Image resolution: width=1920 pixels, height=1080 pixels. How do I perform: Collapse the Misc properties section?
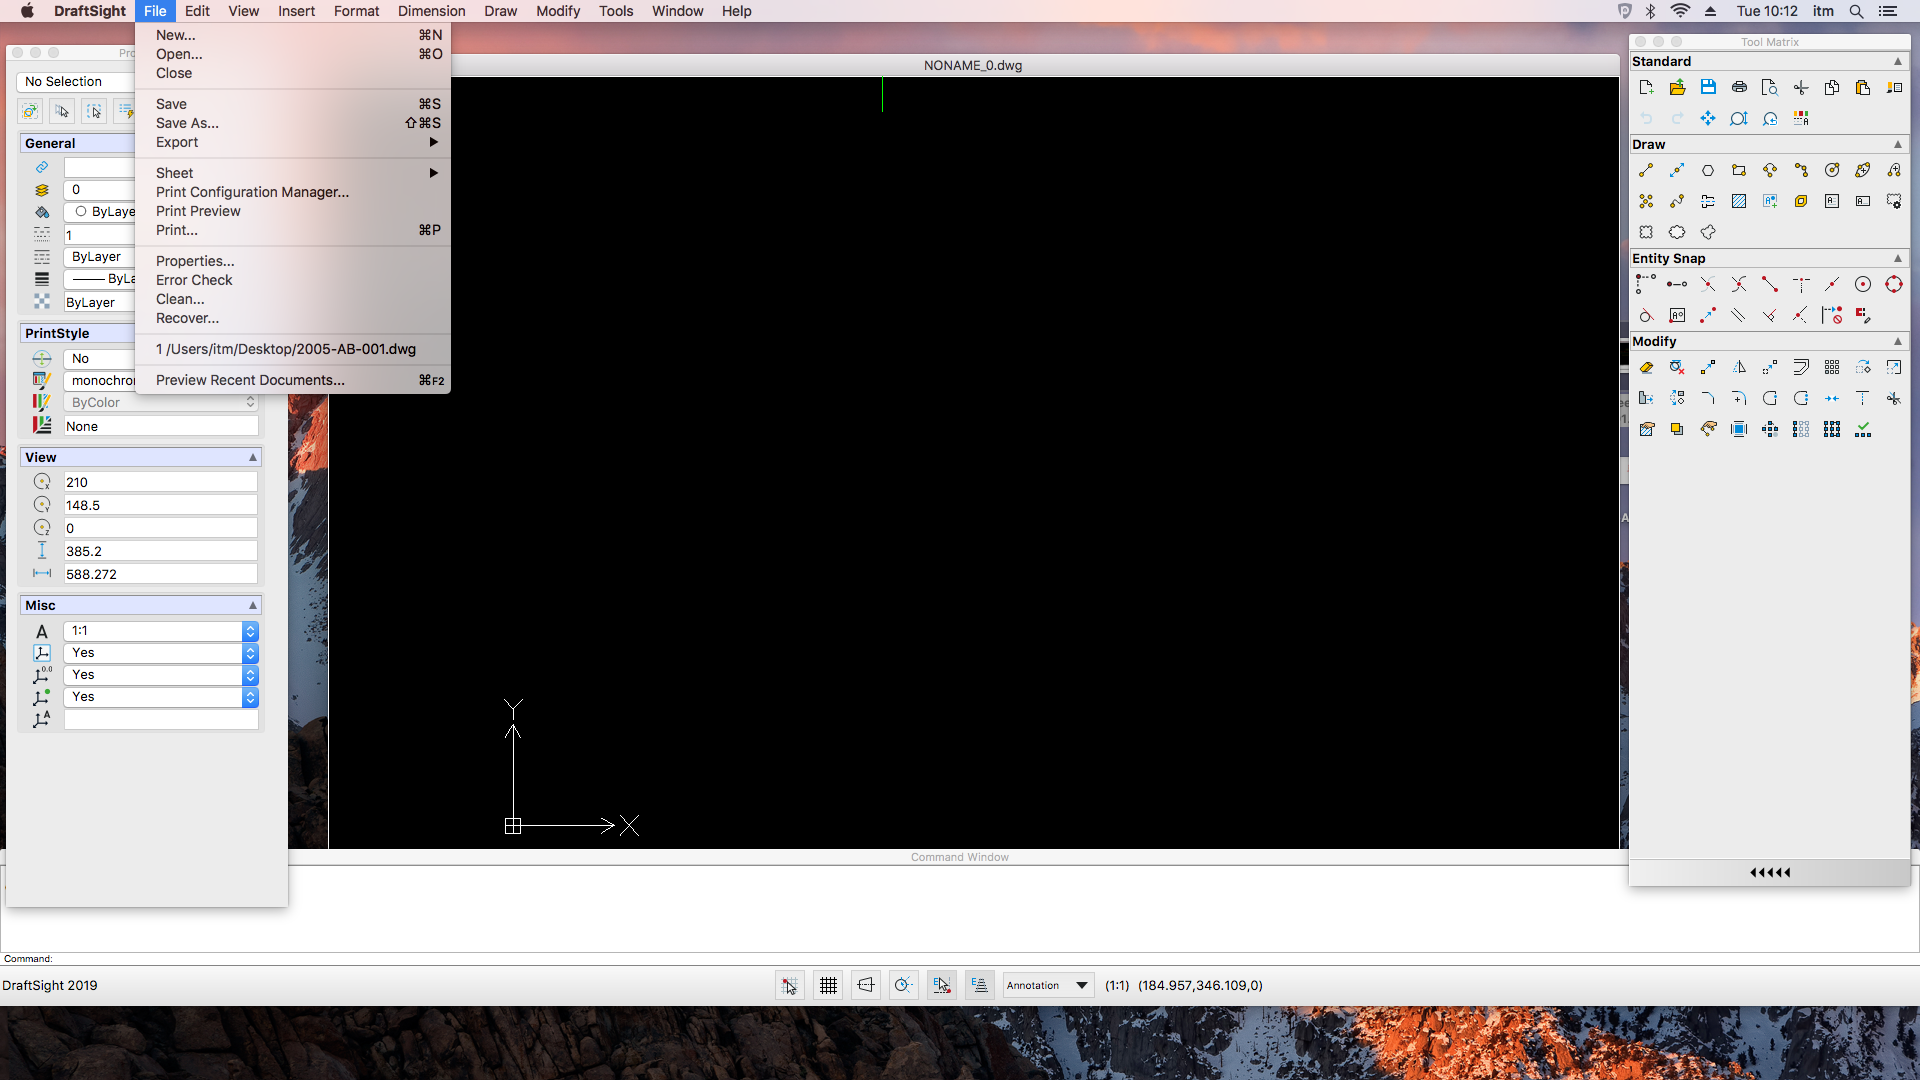pos(253,605)
